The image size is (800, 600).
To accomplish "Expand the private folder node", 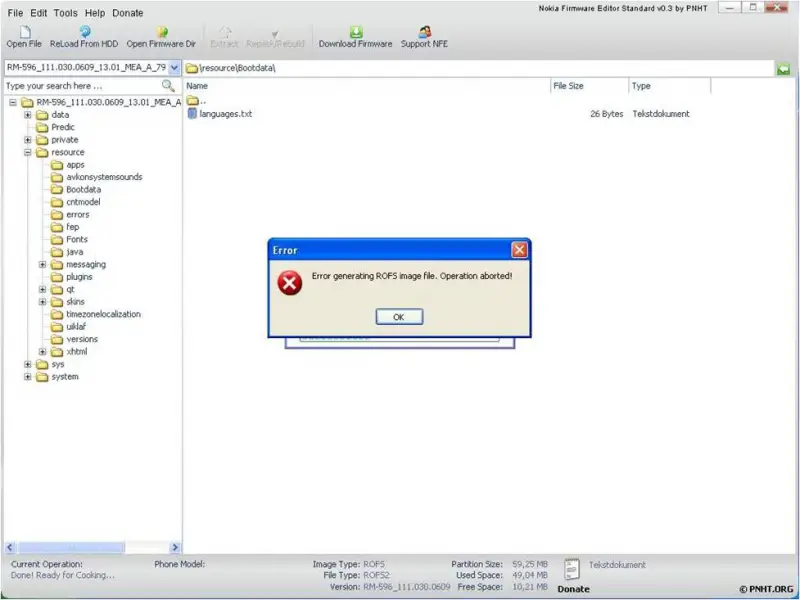I will 28,140.
